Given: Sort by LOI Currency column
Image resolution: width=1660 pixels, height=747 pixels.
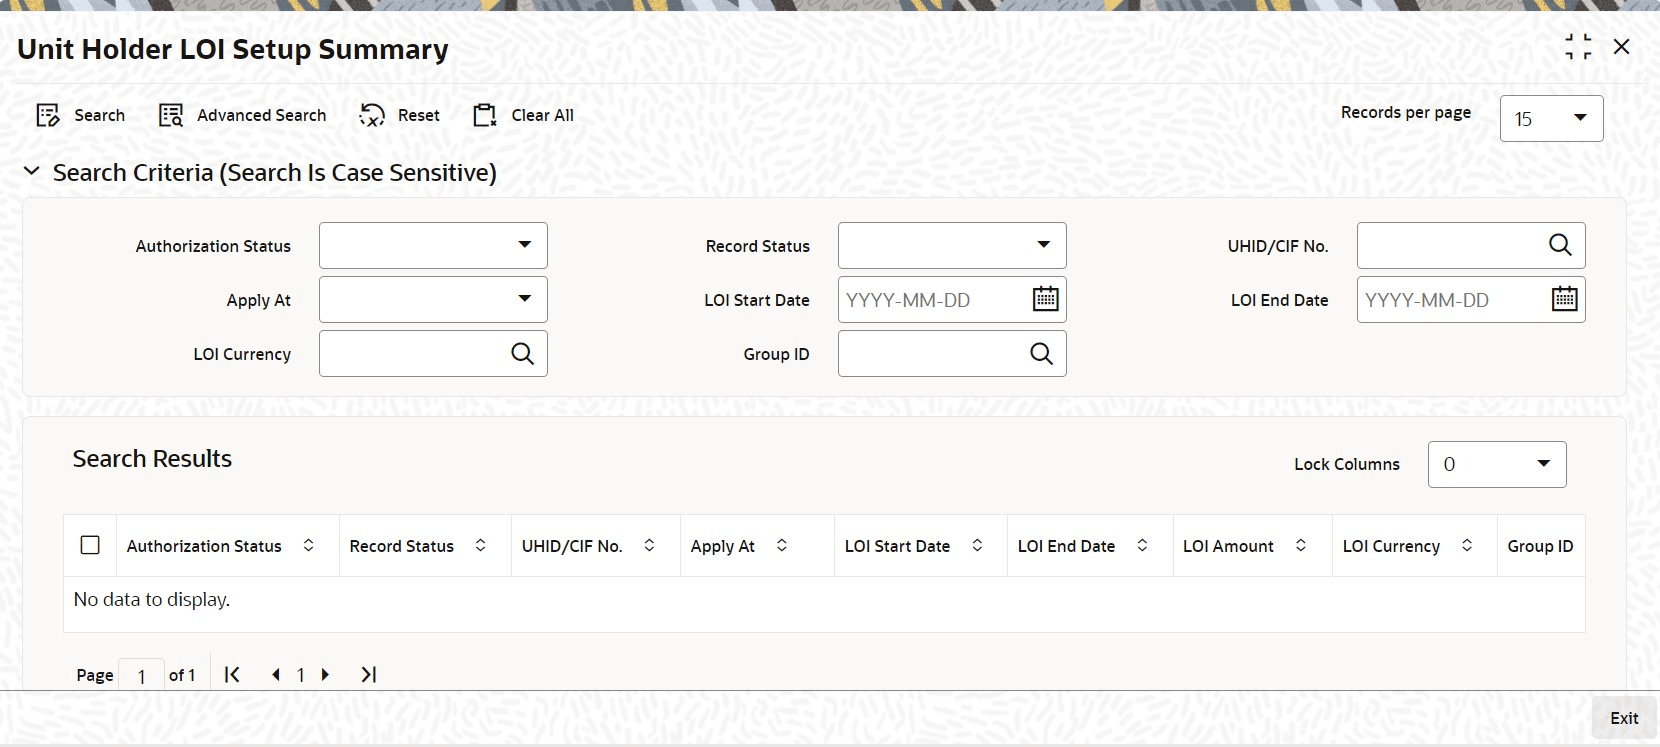Looking at the screenshot, I should point(1467,545).
